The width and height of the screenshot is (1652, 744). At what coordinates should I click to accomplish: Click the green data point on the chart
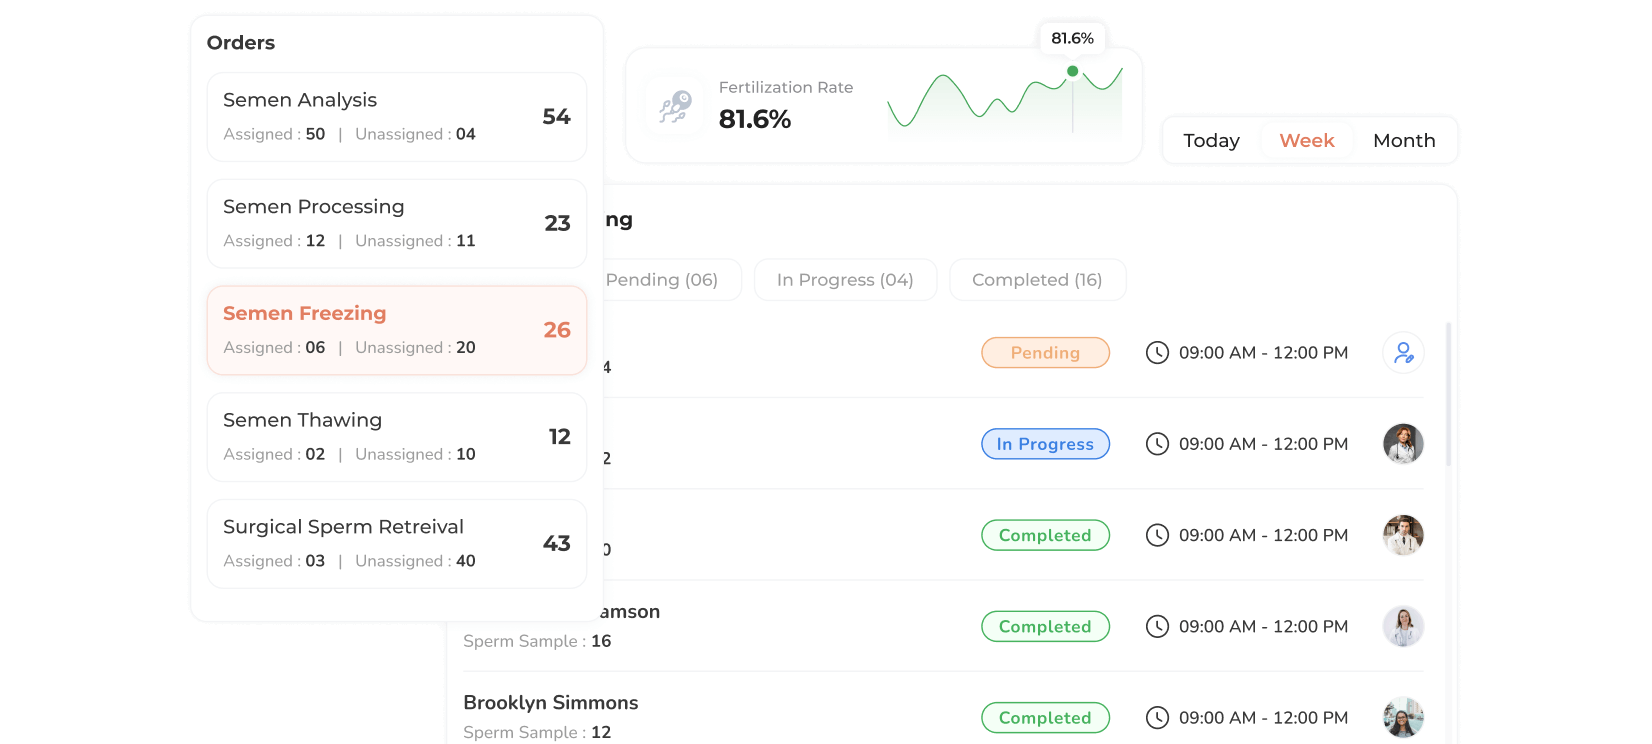tap(1073, 71)
